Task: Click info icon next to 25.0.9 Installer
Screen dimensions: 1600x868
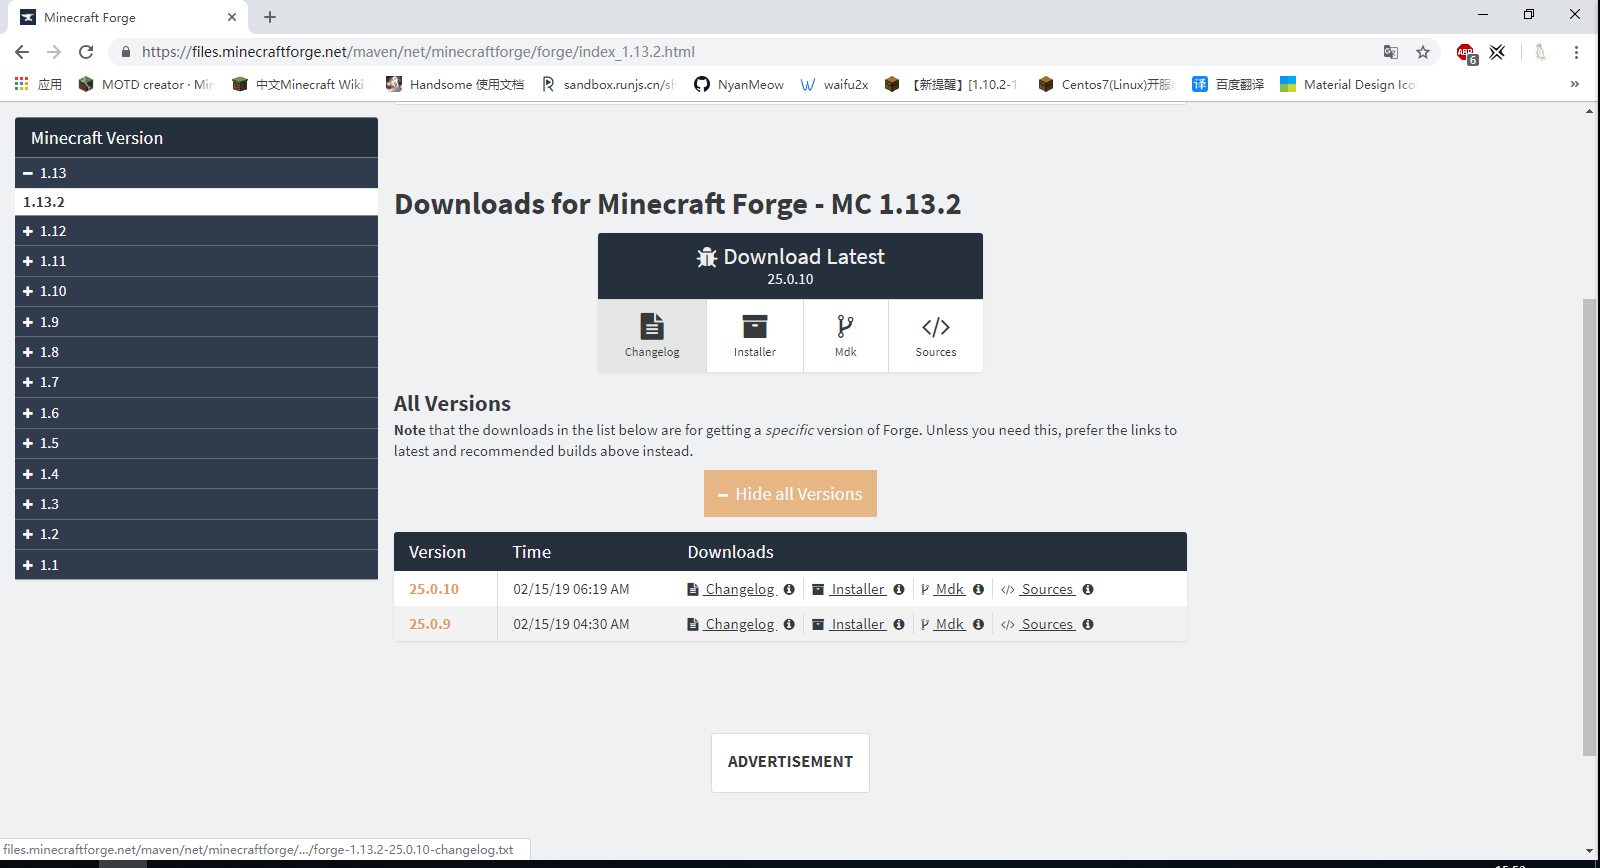Action: pos(899,625)
